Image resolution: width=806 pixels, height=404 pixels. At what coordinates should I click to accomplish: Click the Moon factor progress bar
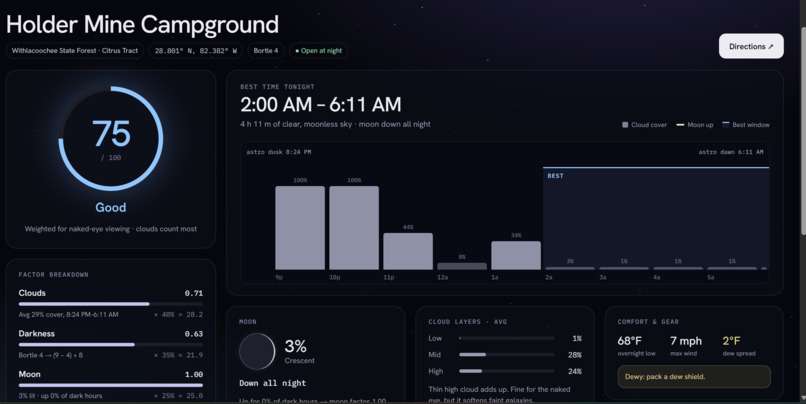[111, 385]
